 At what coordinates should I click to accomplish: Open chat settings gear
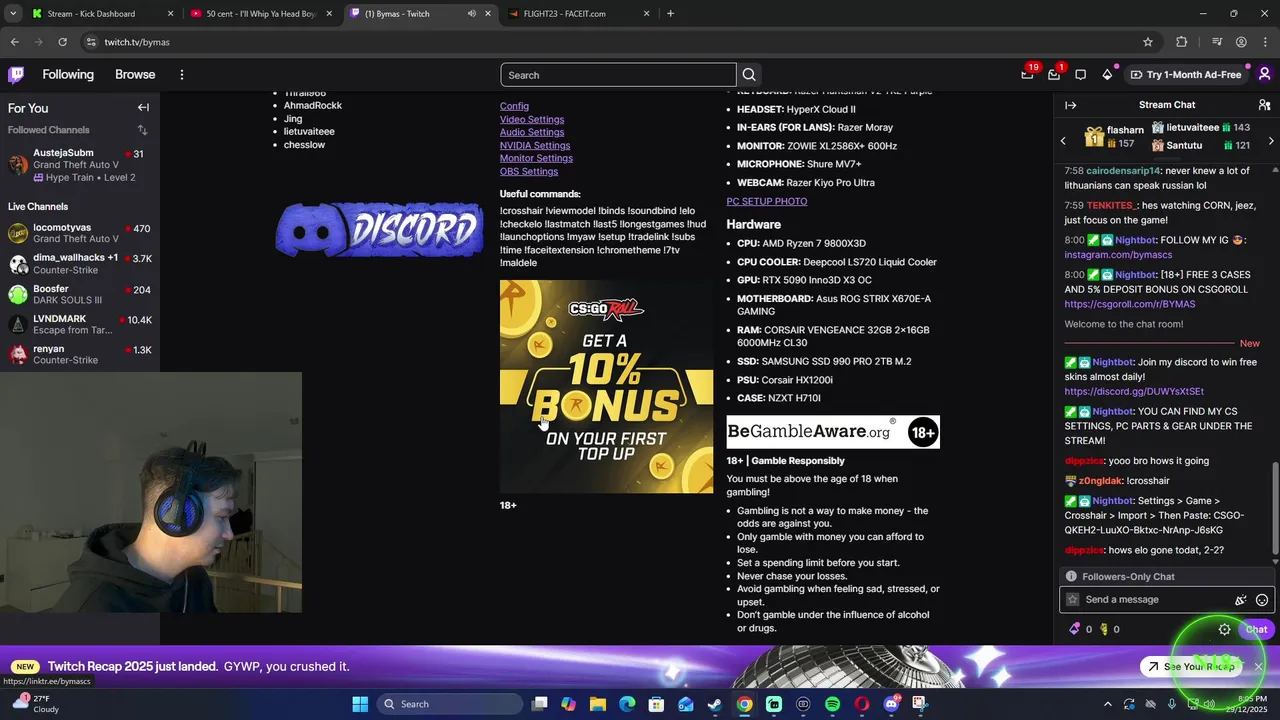(1224, 629)
